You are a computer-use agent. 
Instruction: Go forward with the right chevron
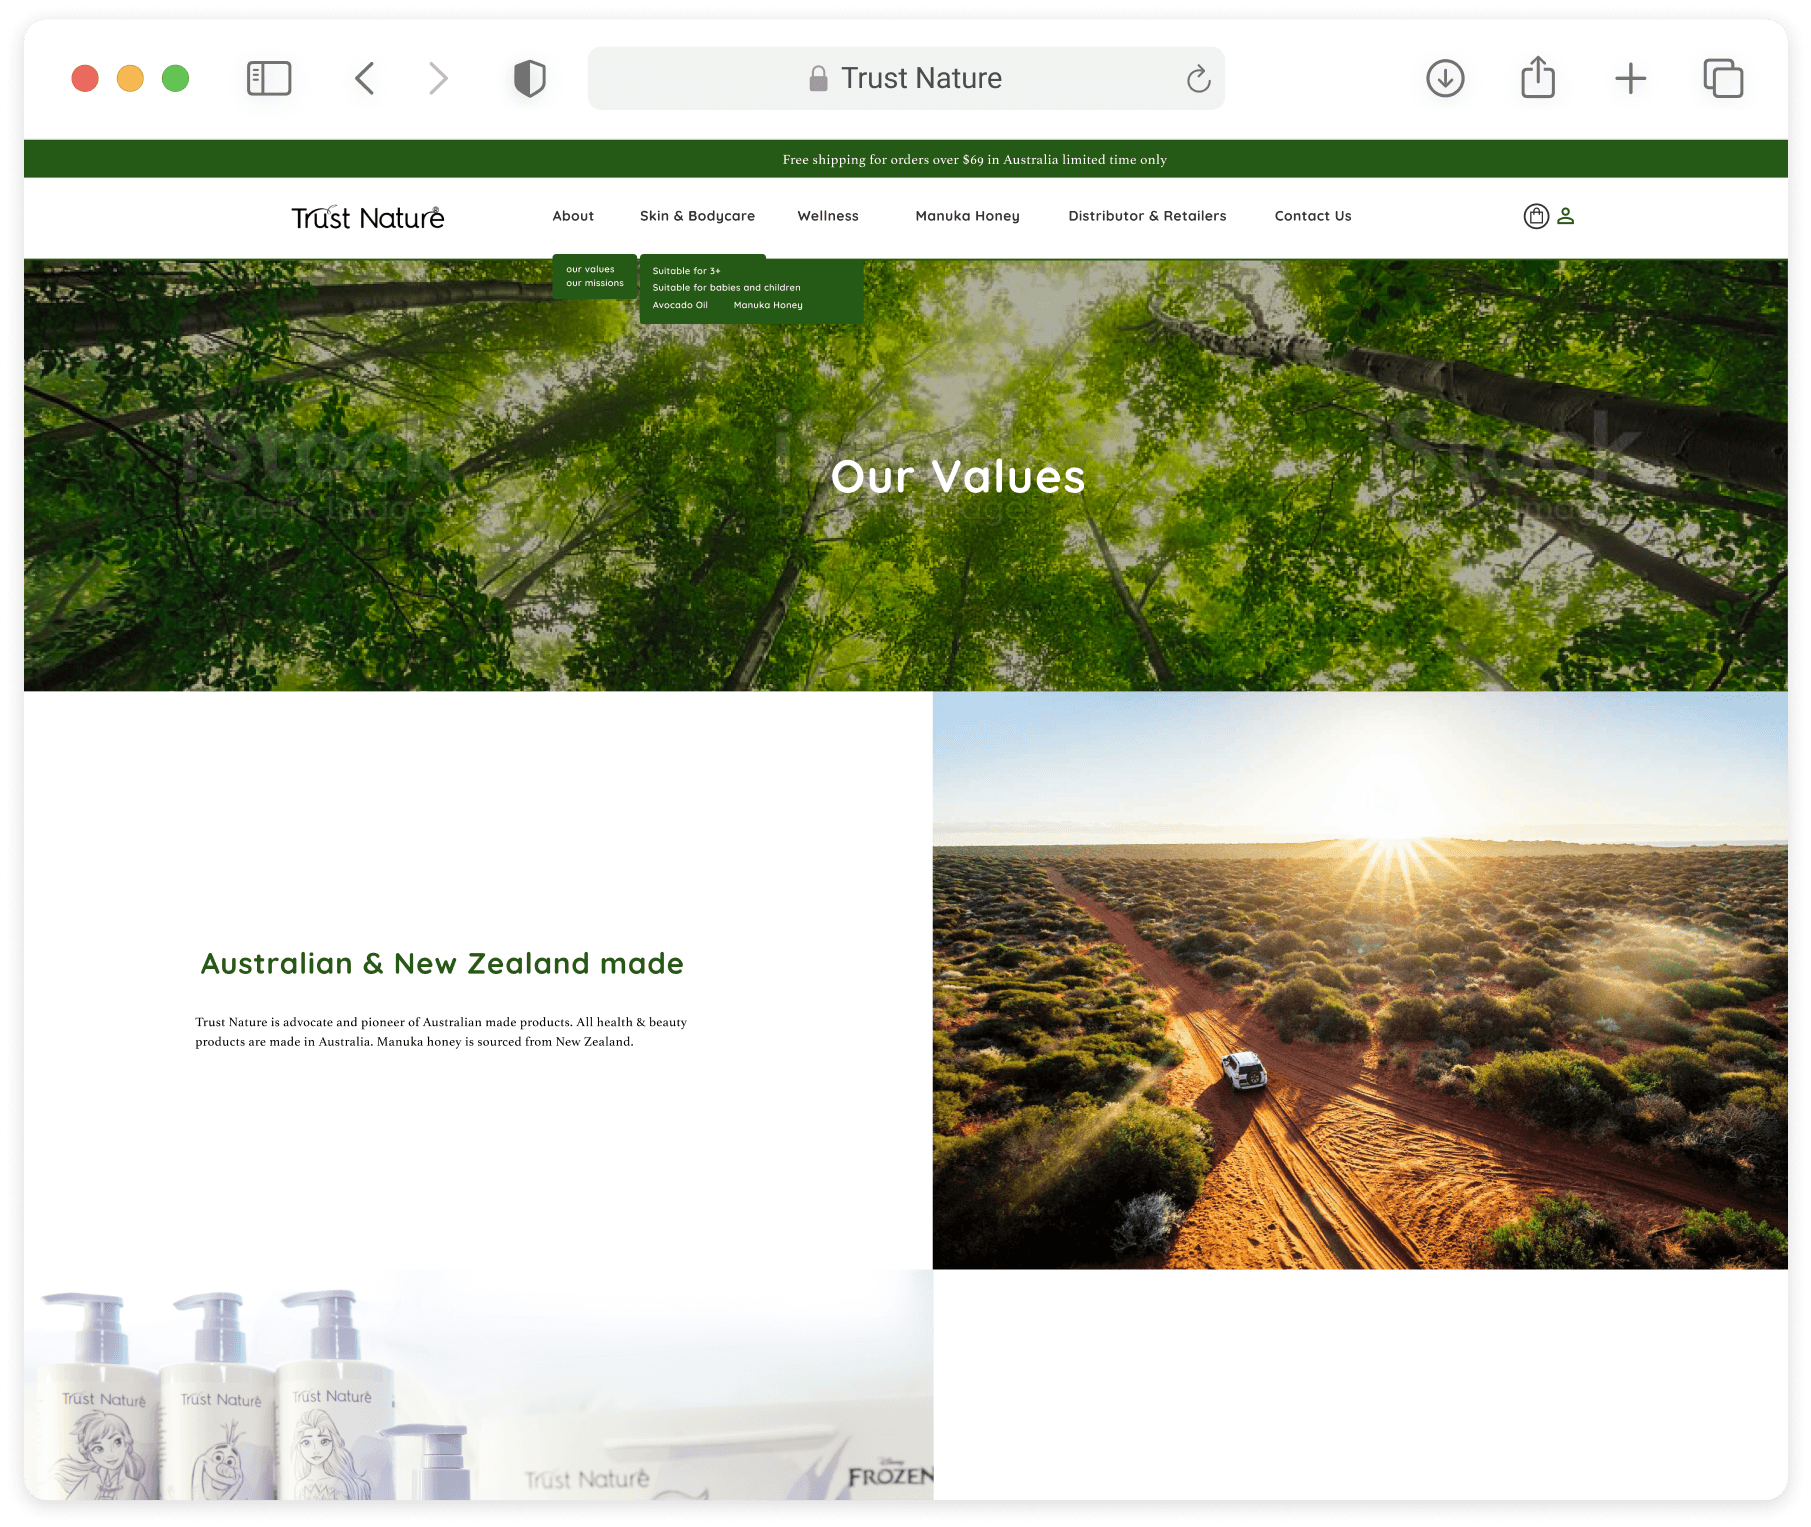point(438,78)
